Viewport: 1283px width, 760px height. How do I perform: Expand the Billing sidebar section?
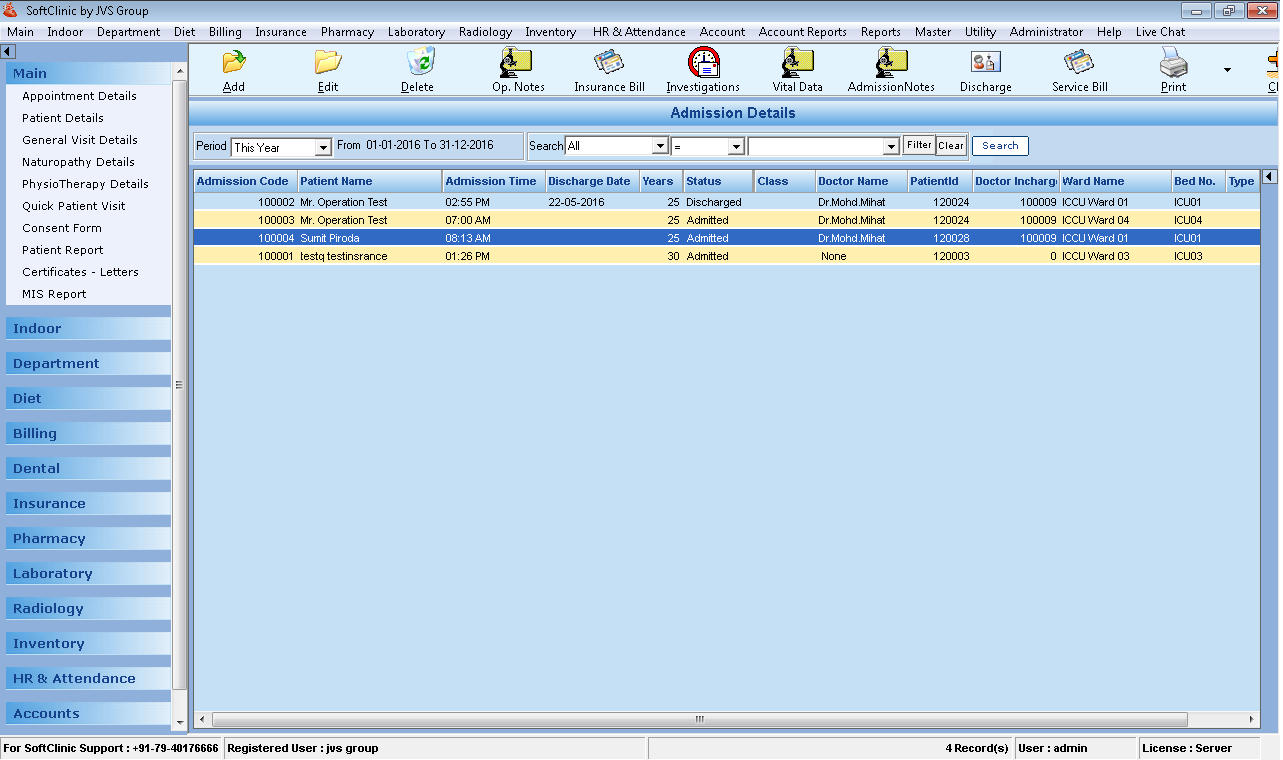pos(88,433)
